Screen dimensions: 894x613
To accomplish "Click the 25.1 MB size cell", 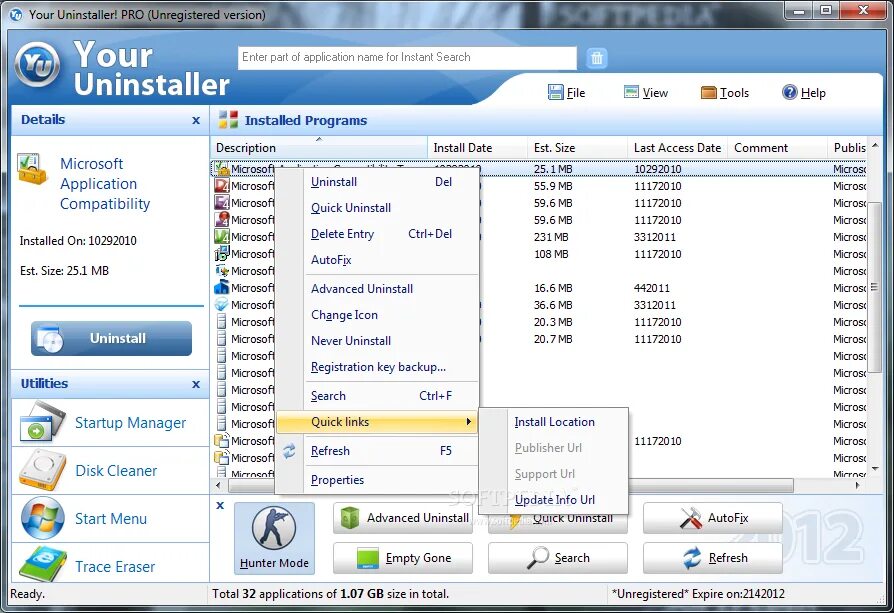I will pyautogui.click(x=553, y=169).
